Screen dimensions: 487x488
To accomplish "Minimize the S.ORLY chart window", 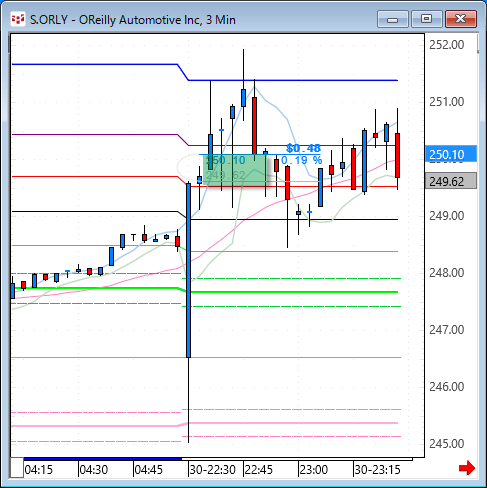I will 393,19.
